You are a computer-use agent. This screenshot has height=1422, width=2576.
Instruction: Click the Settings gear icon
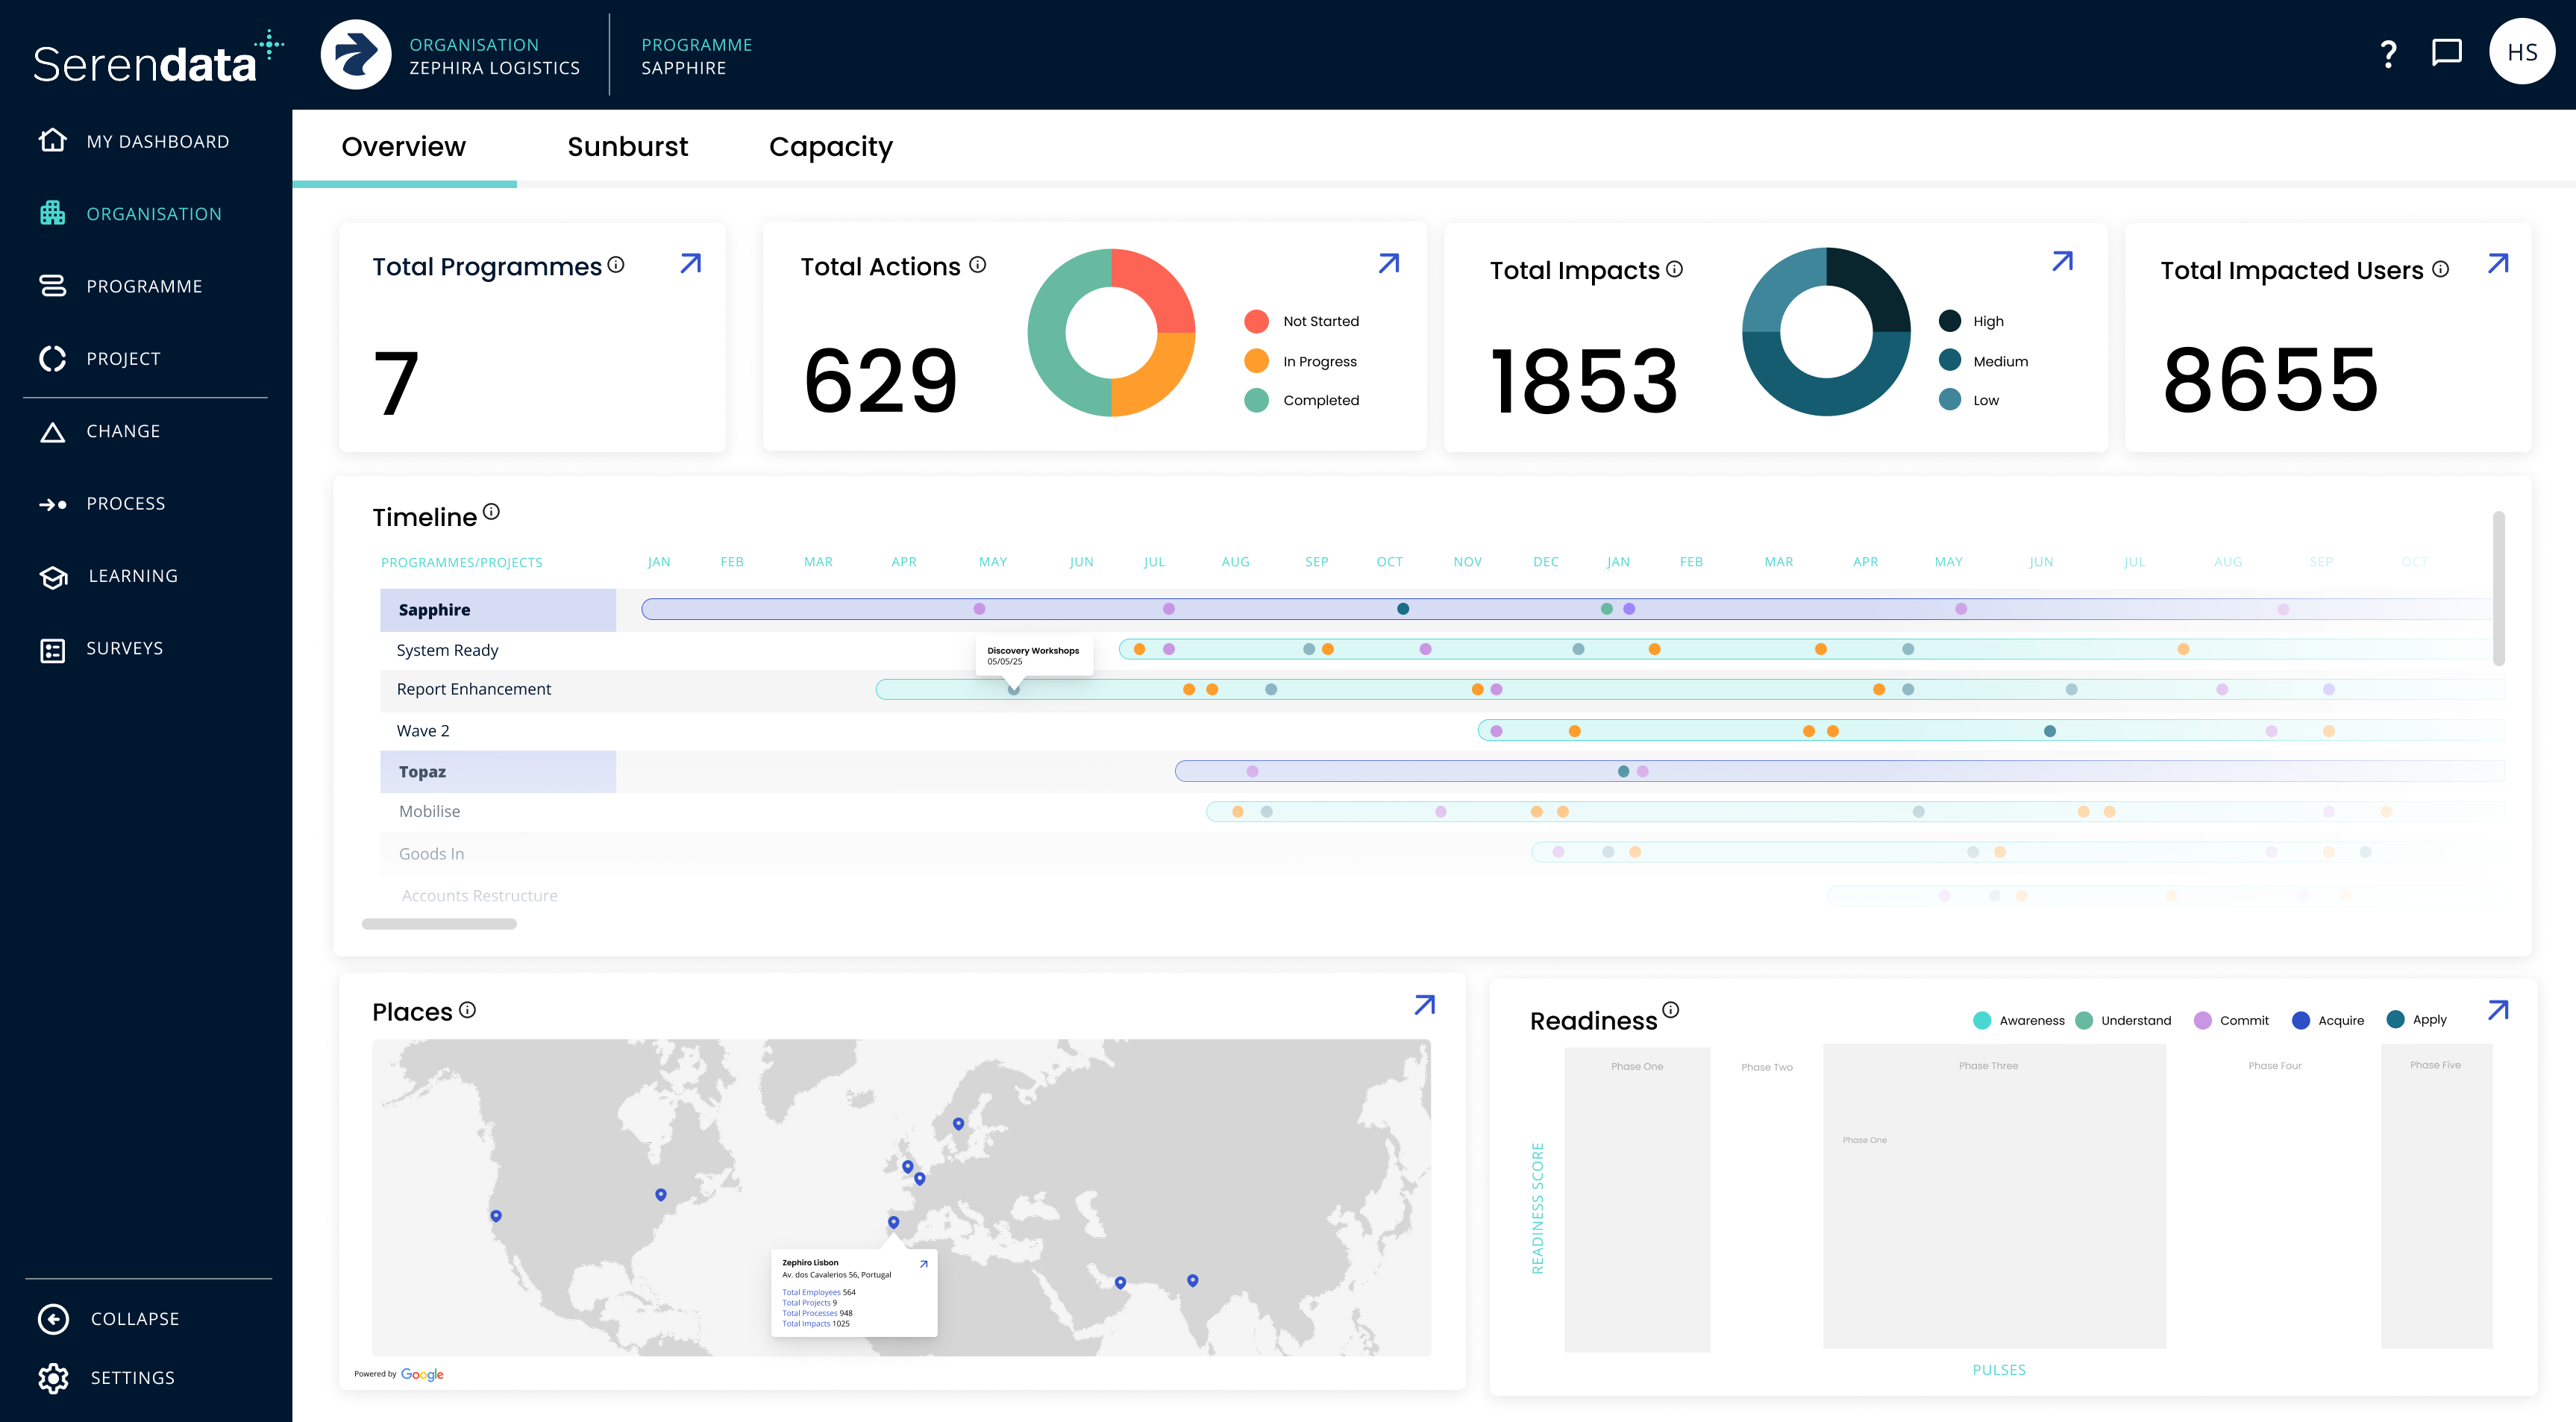pos(53,1377)
